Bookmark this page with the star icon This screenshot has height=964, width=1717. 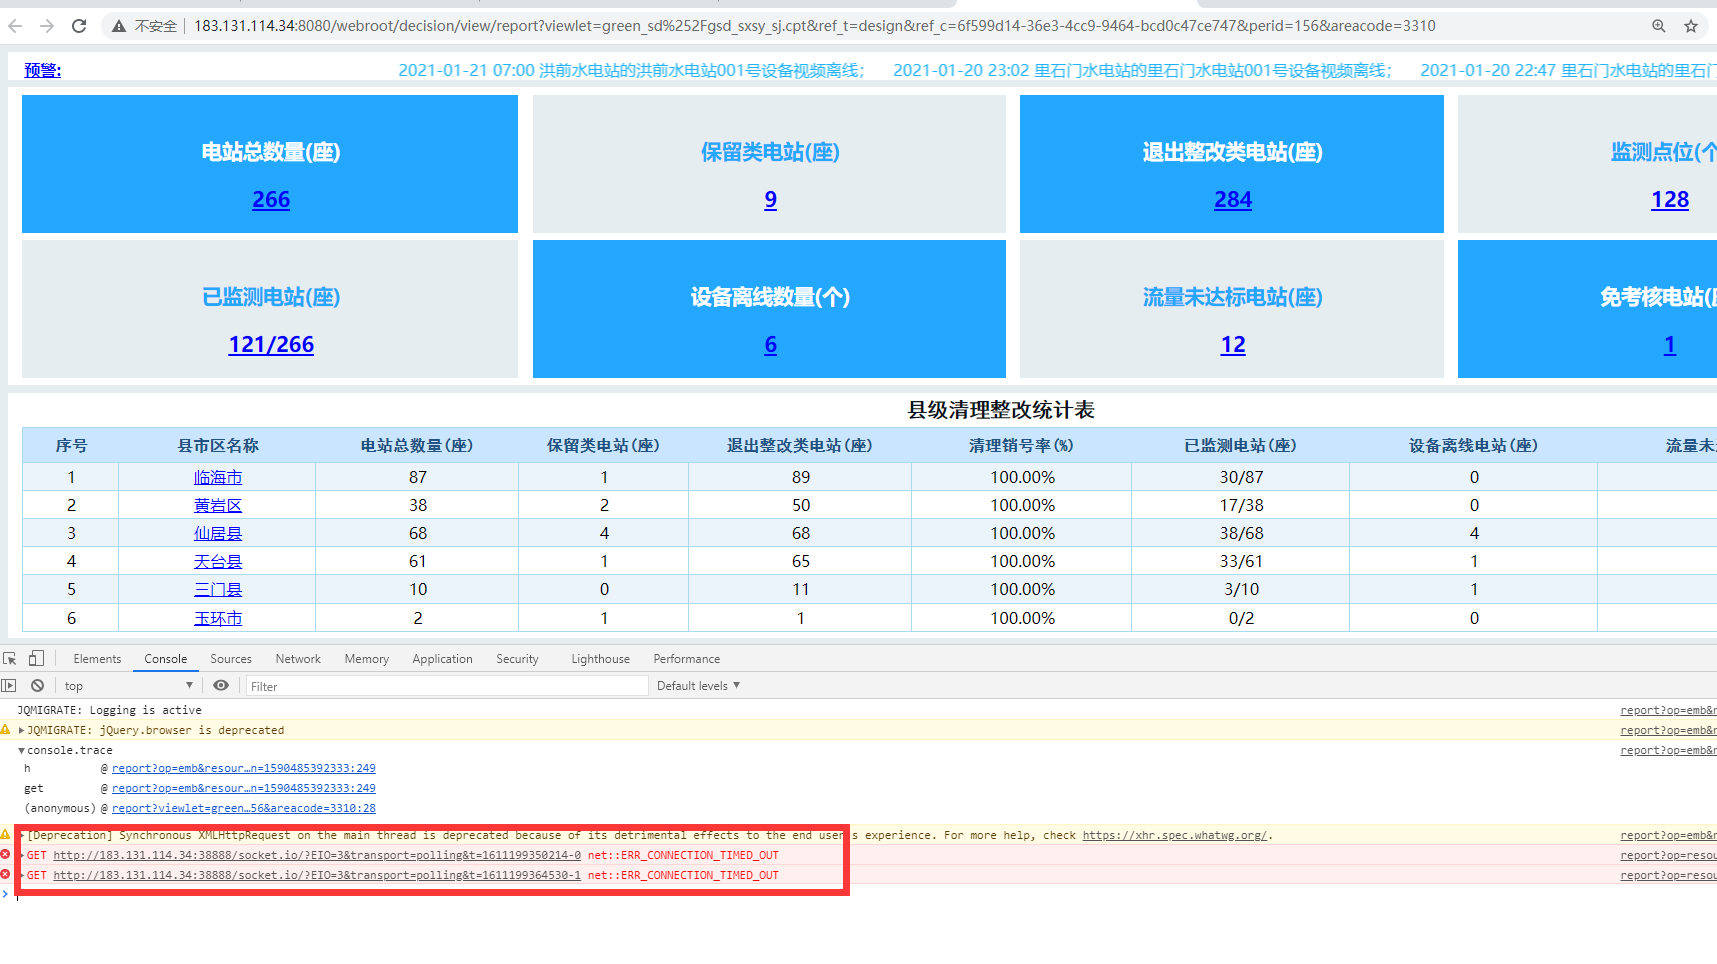[x=1691, y=26]
